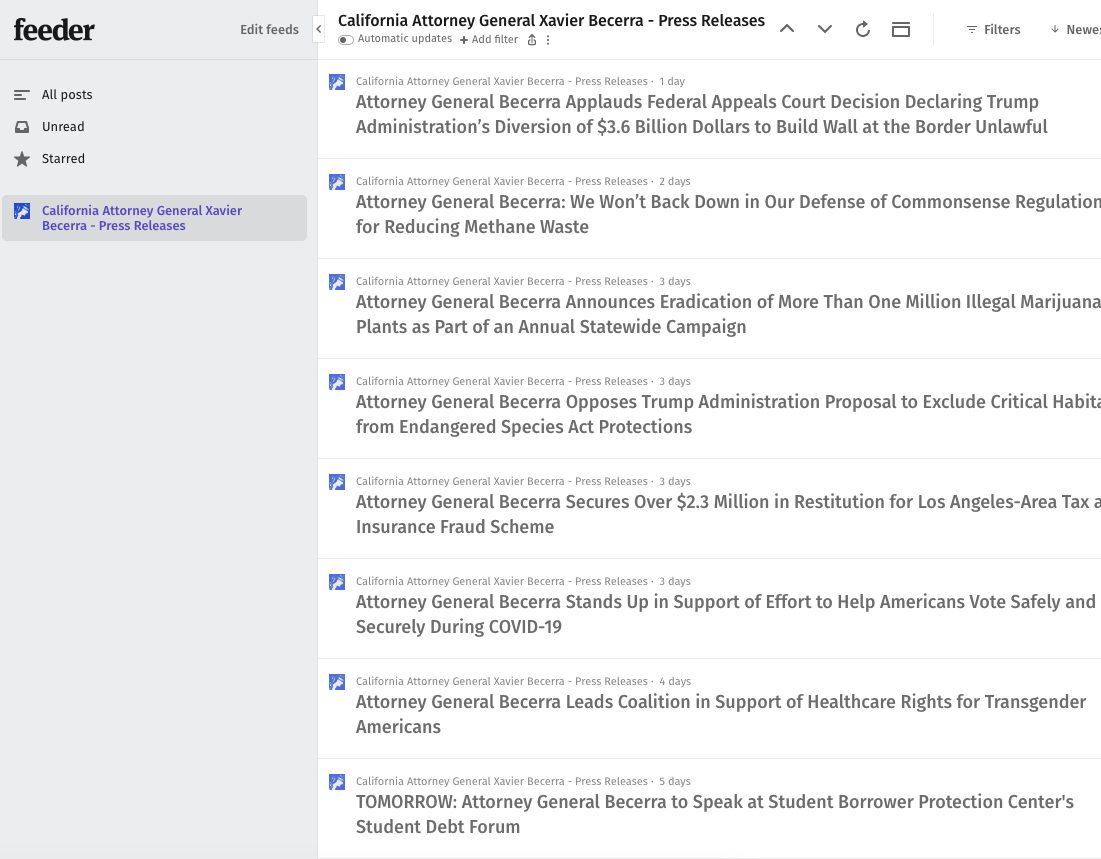Click the '5 days' timestamp
1101x859 pixels.
[x=675, y=781]
